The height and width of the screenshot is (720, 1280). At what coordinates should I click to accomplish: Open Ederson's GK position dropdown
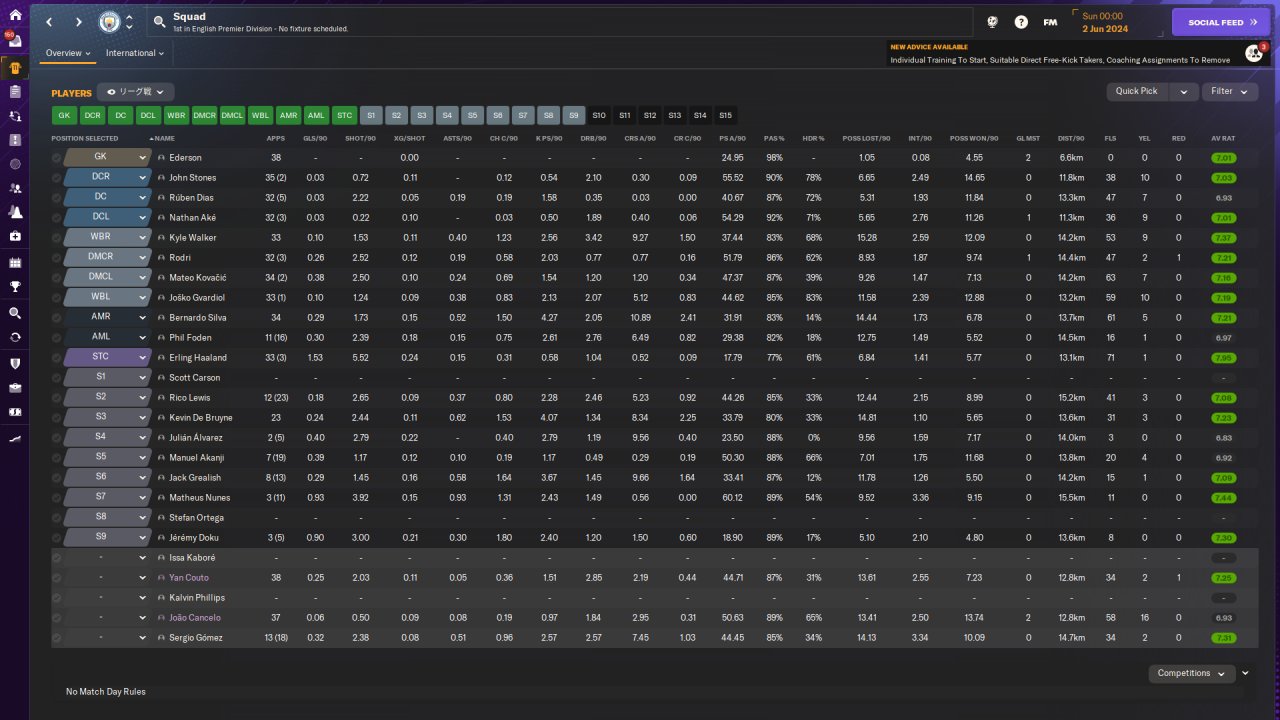106,157
